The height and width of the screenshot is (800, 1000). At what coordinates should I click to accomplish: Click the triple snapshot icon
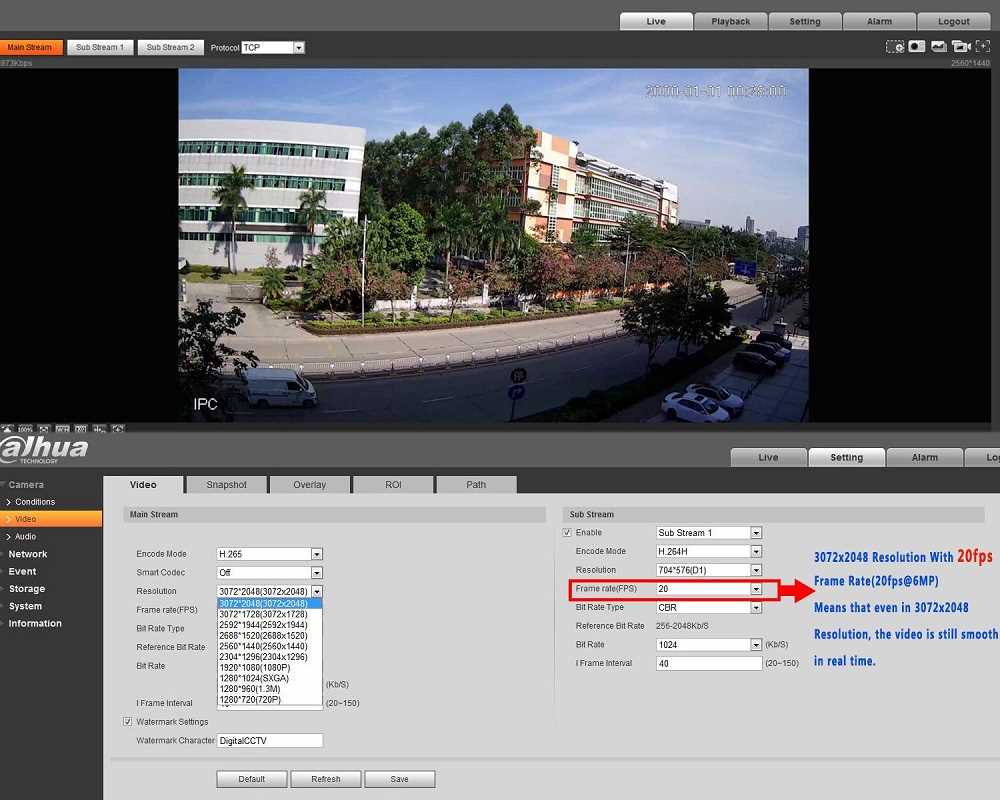click(x=939, y=46)
